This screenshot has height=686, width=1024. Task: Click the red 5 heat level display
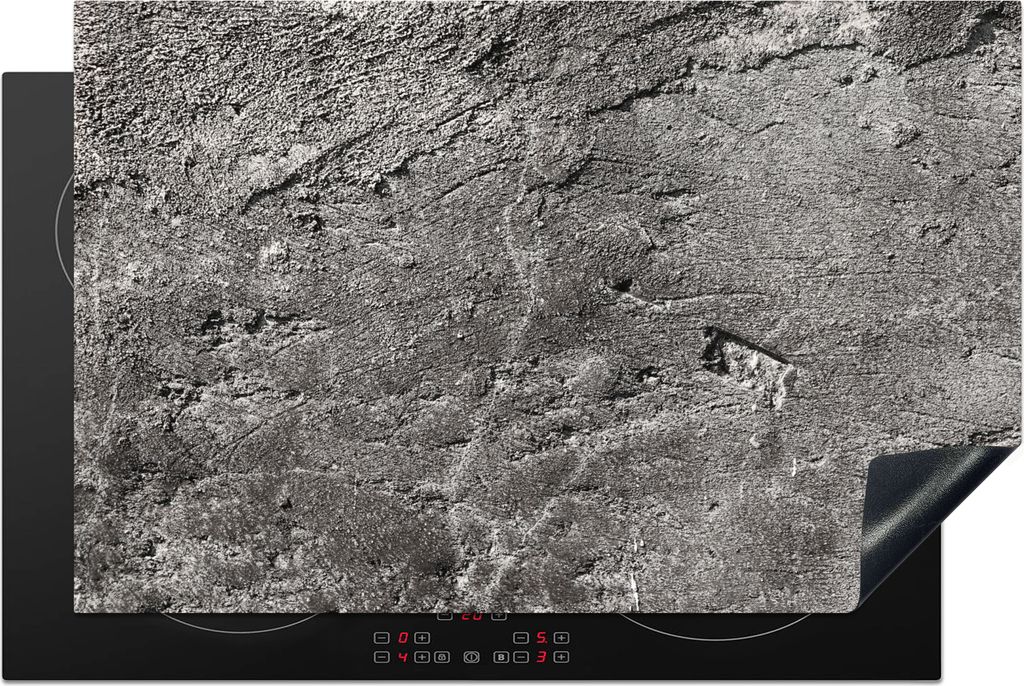coord(541,638)
